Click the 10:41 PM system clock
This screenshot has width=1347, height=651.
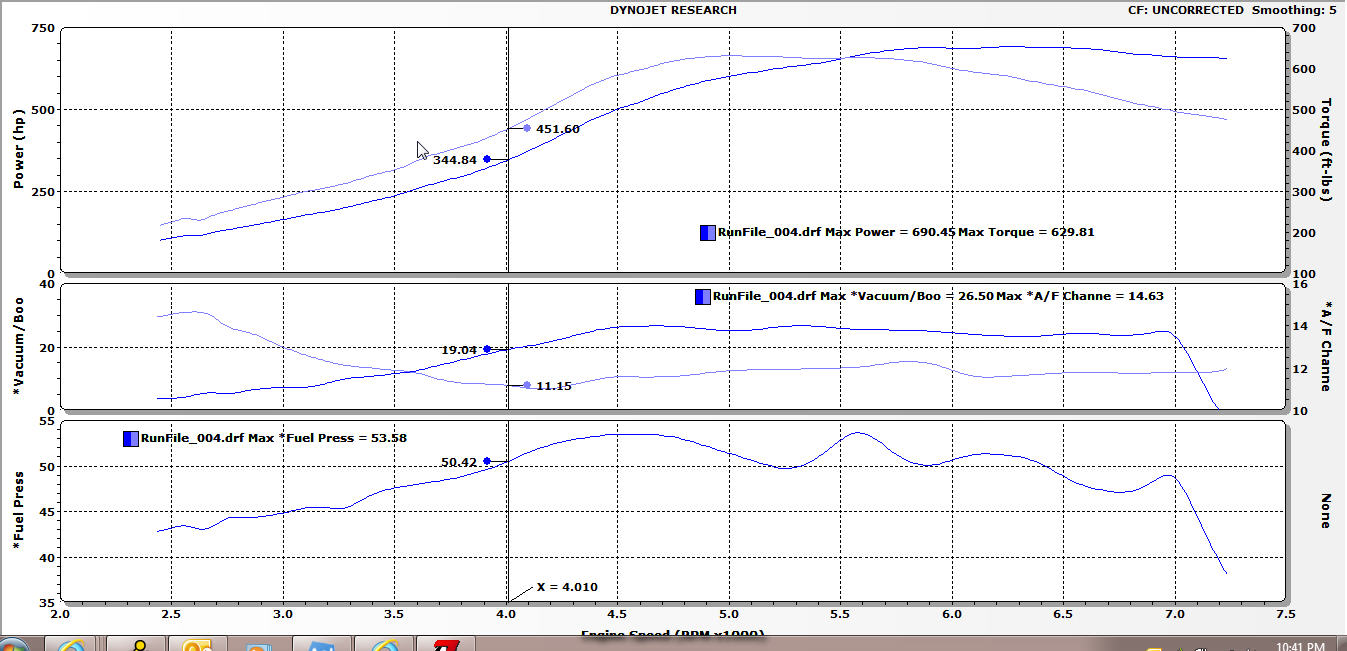coord(1301,646)
